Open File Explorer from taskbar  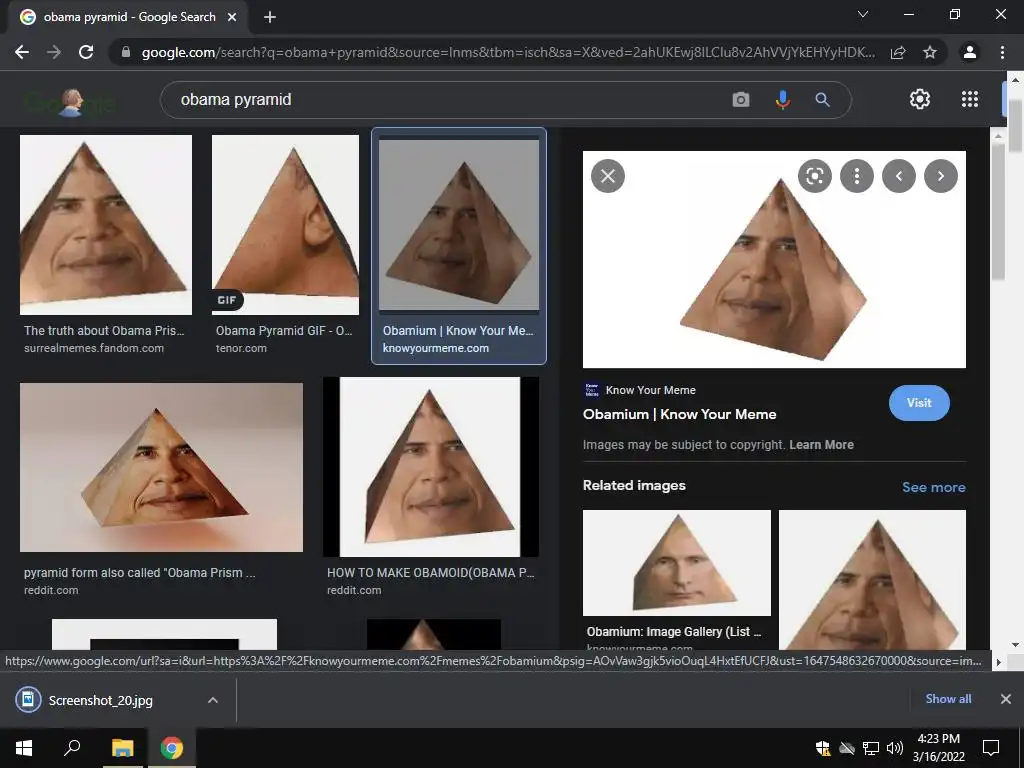122,748
